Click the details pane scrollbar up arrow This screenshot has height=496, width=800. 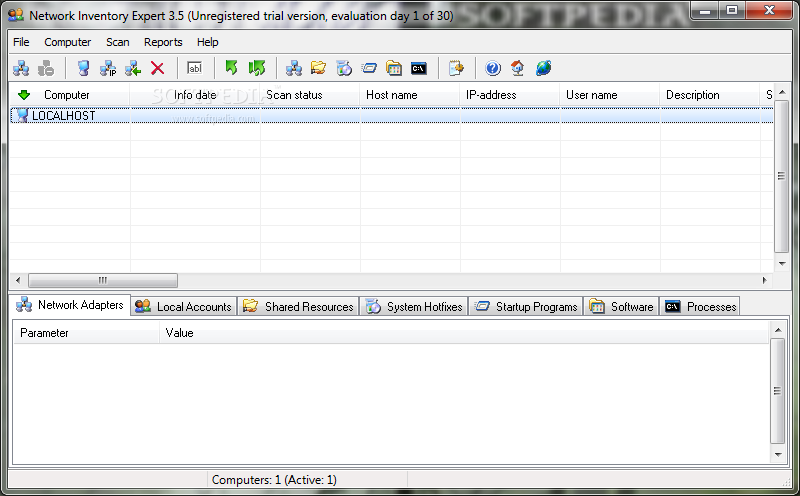[x=778, y=330]
